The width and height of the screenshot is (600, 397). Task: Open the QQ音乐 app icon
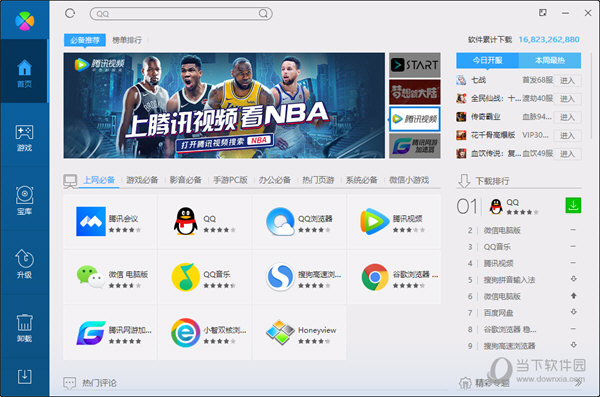click(x=186, y=277)
